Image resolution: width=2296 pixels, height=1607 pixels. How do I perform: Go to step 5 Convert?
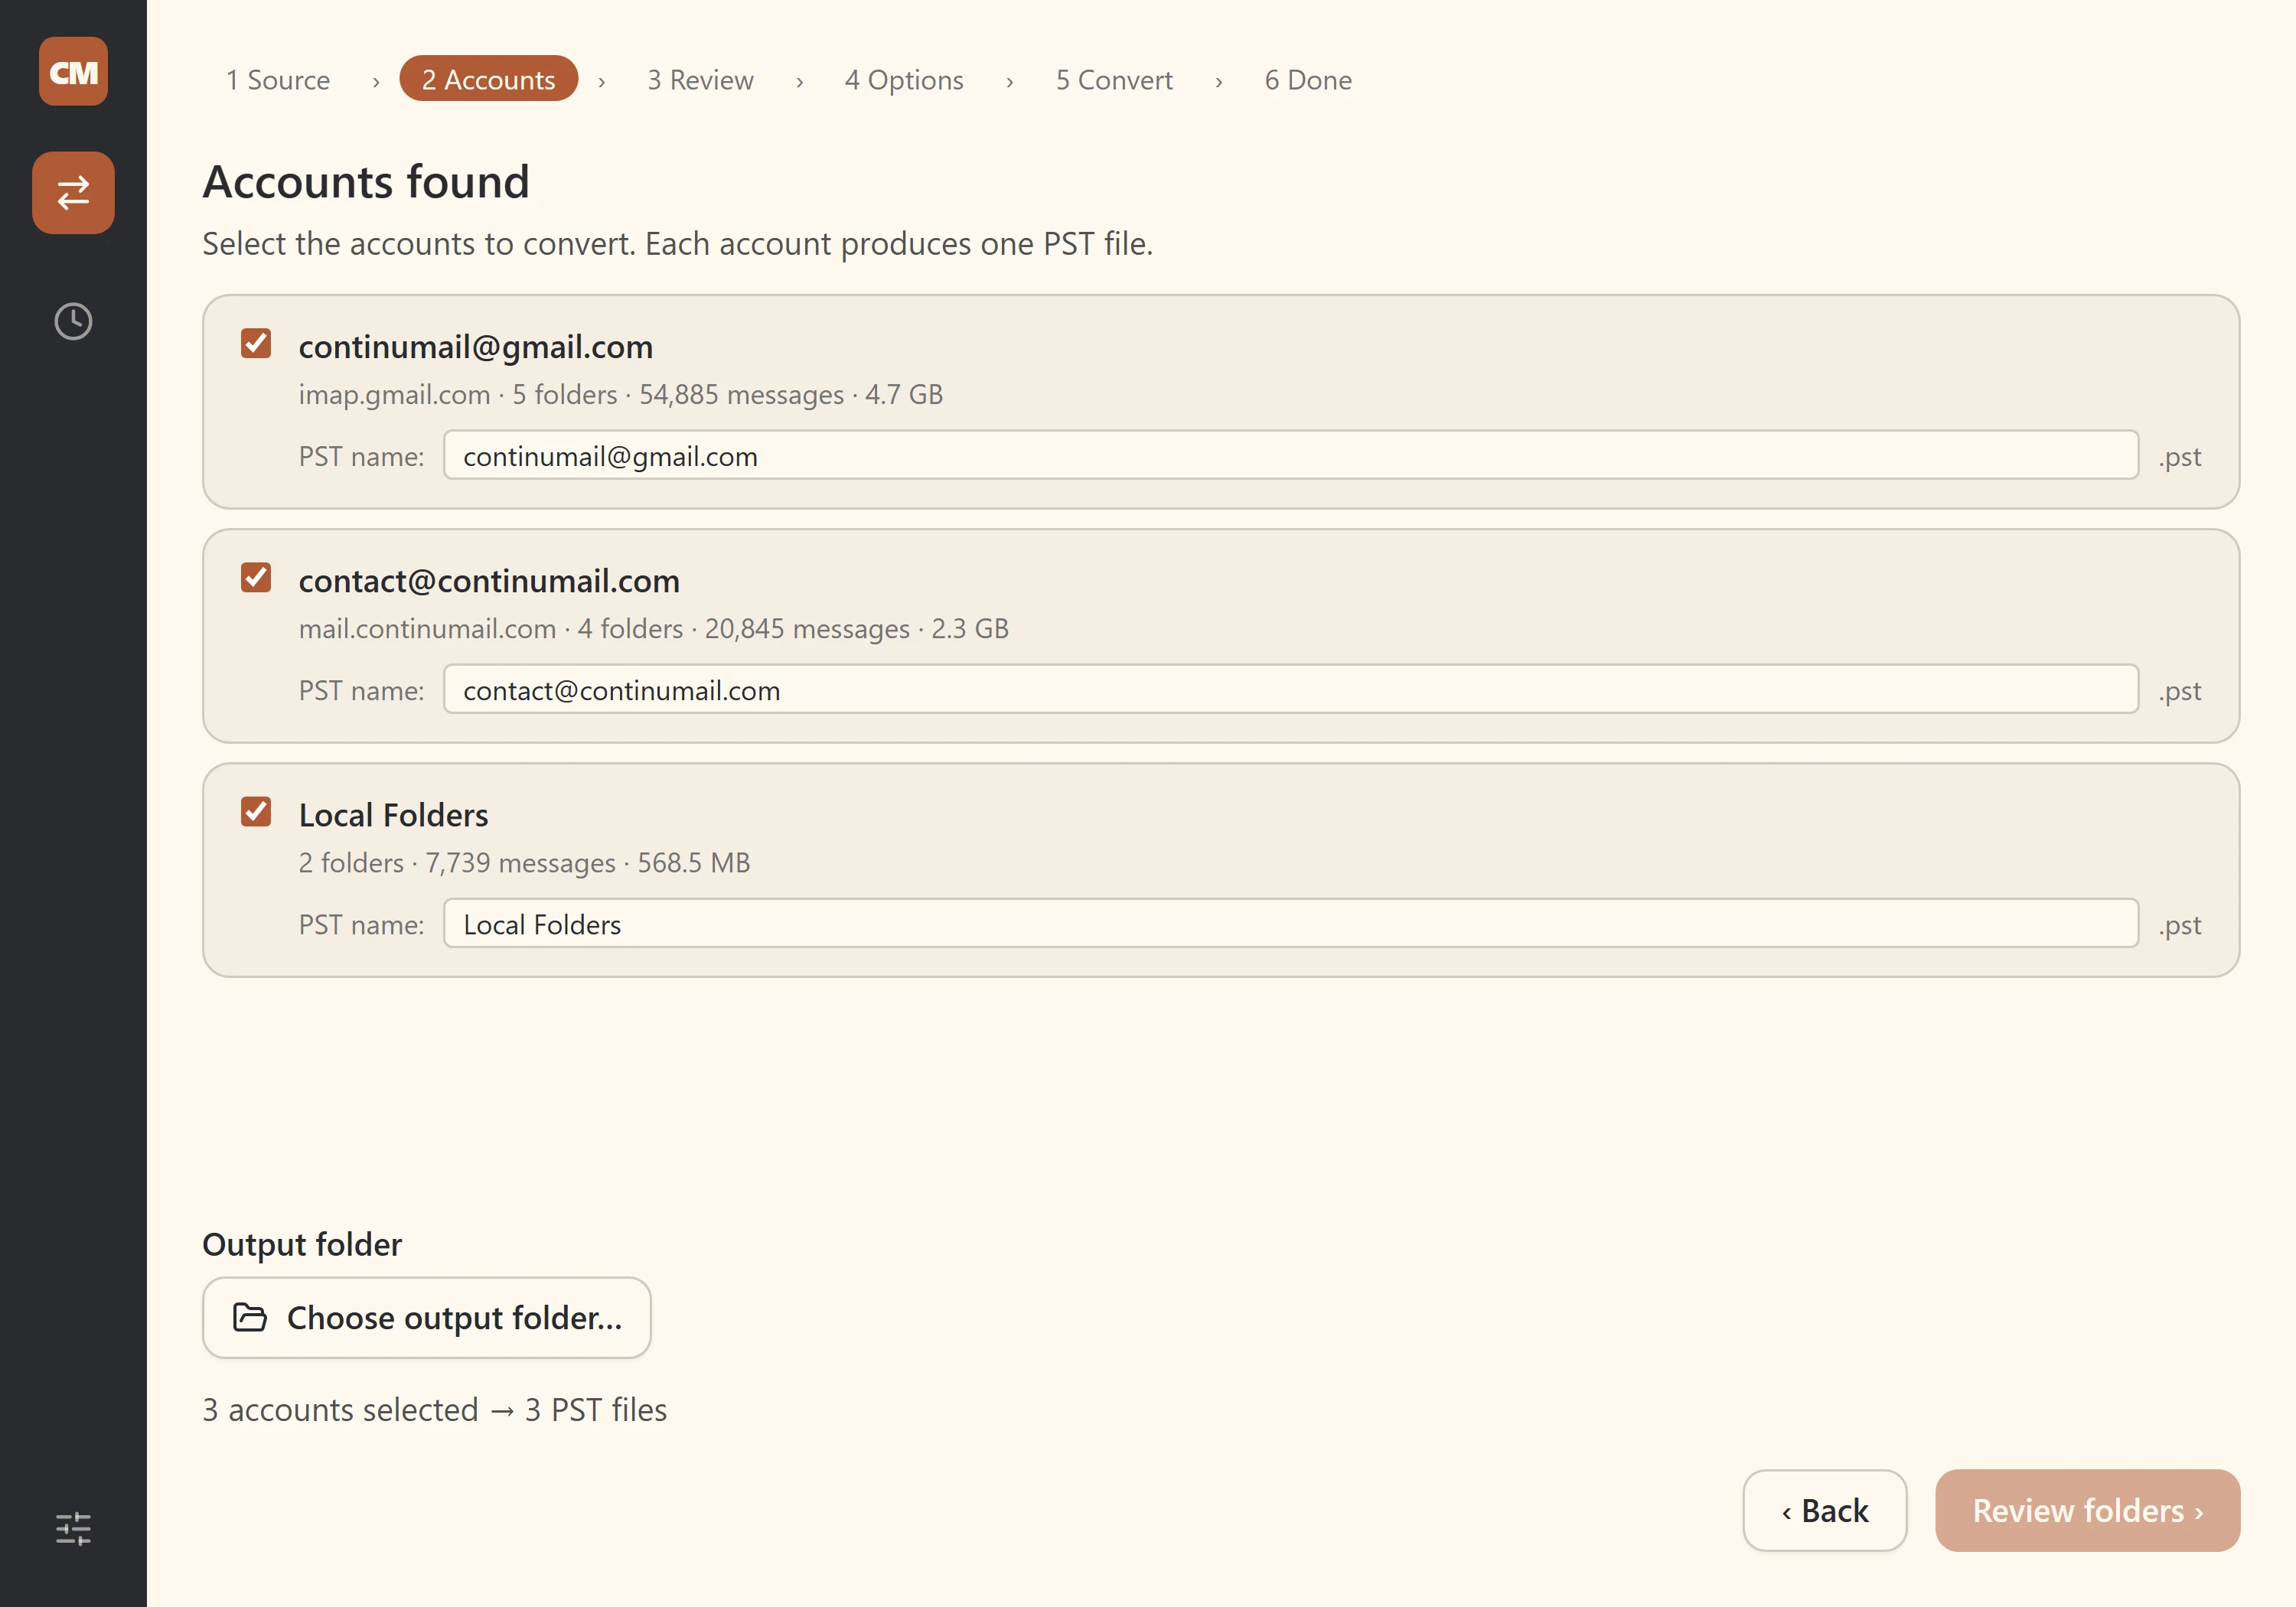click(x=1114, y=79)
